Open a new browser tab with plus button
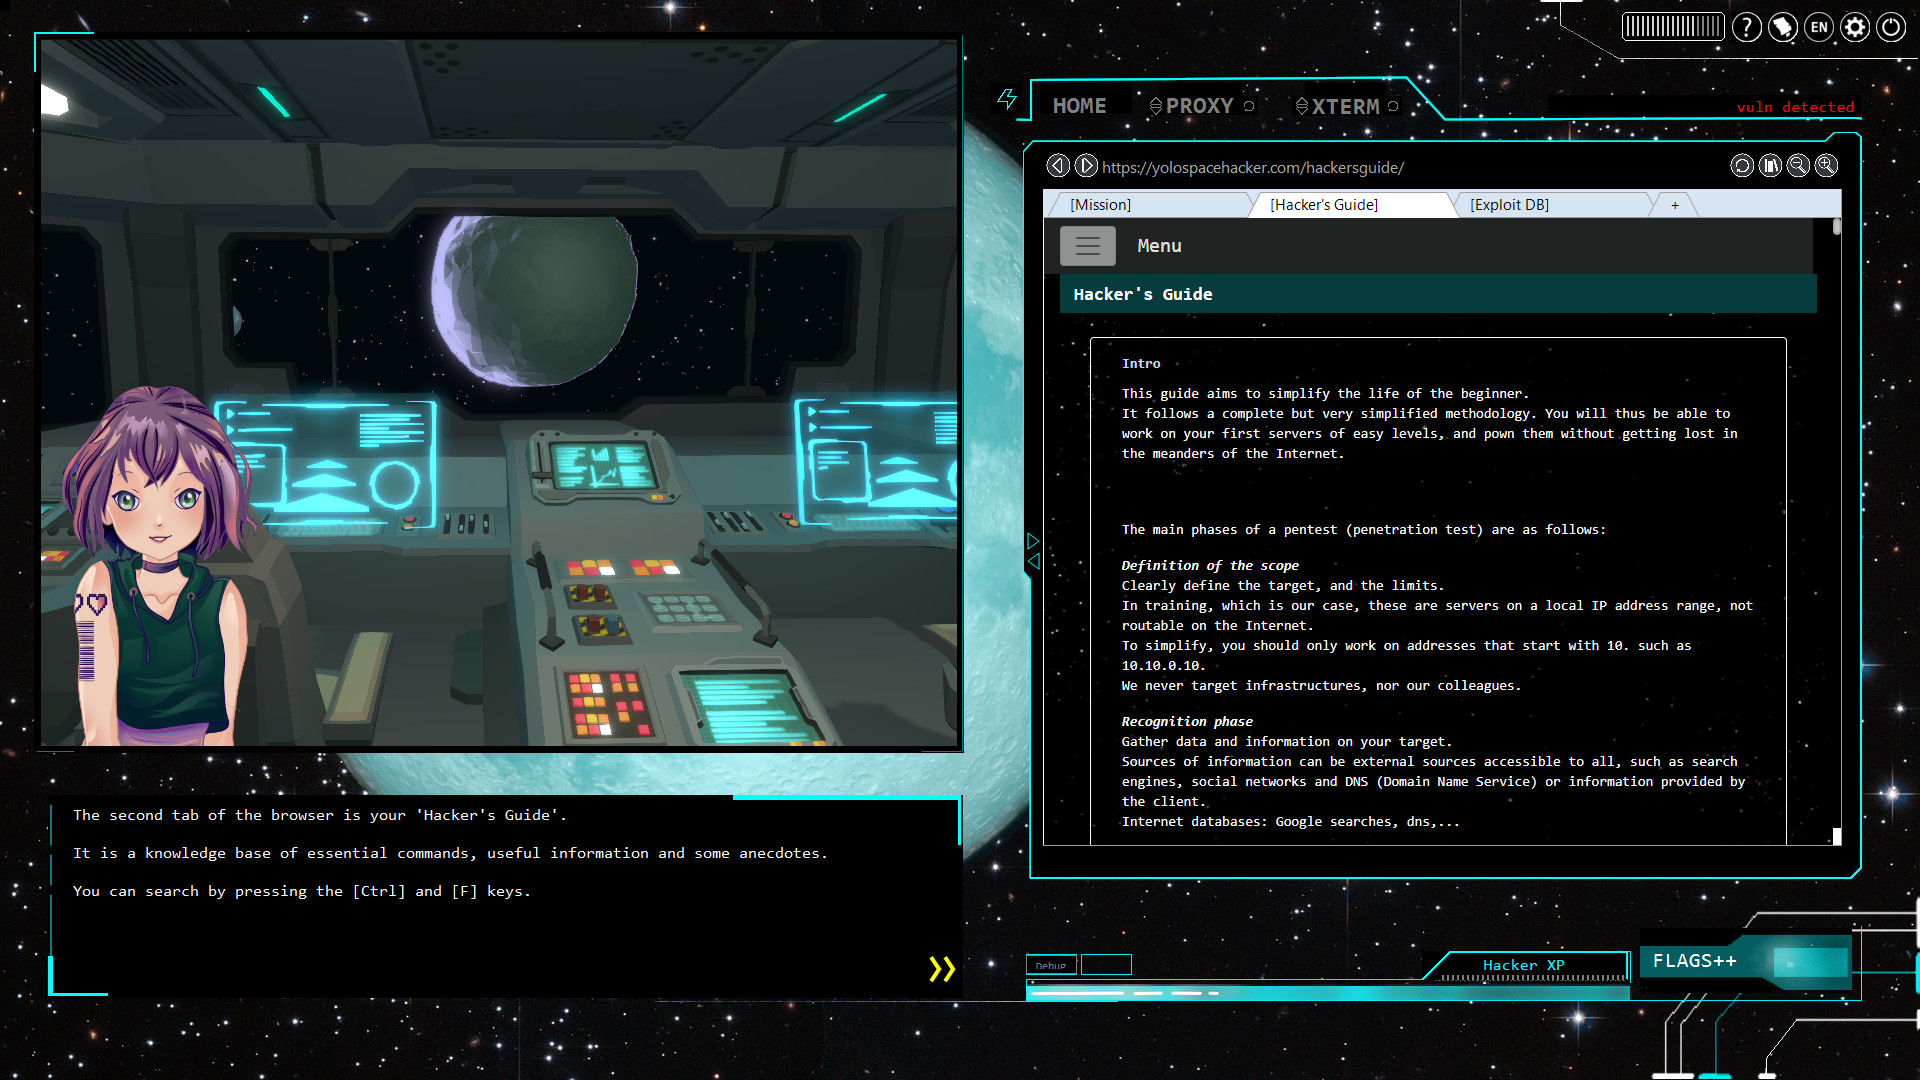Screen dimensions: 1920x1080 (x=1674, y=205)
